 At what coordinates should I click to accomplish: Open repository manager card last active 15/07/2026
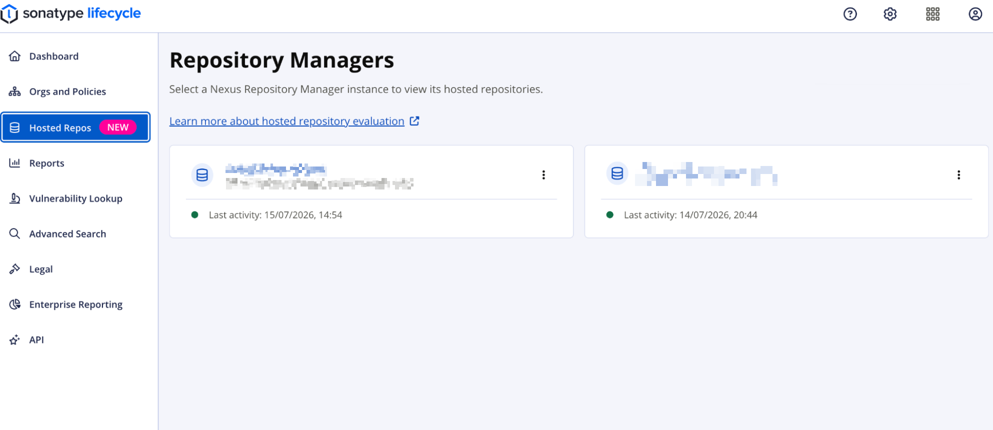click(371, 192)
